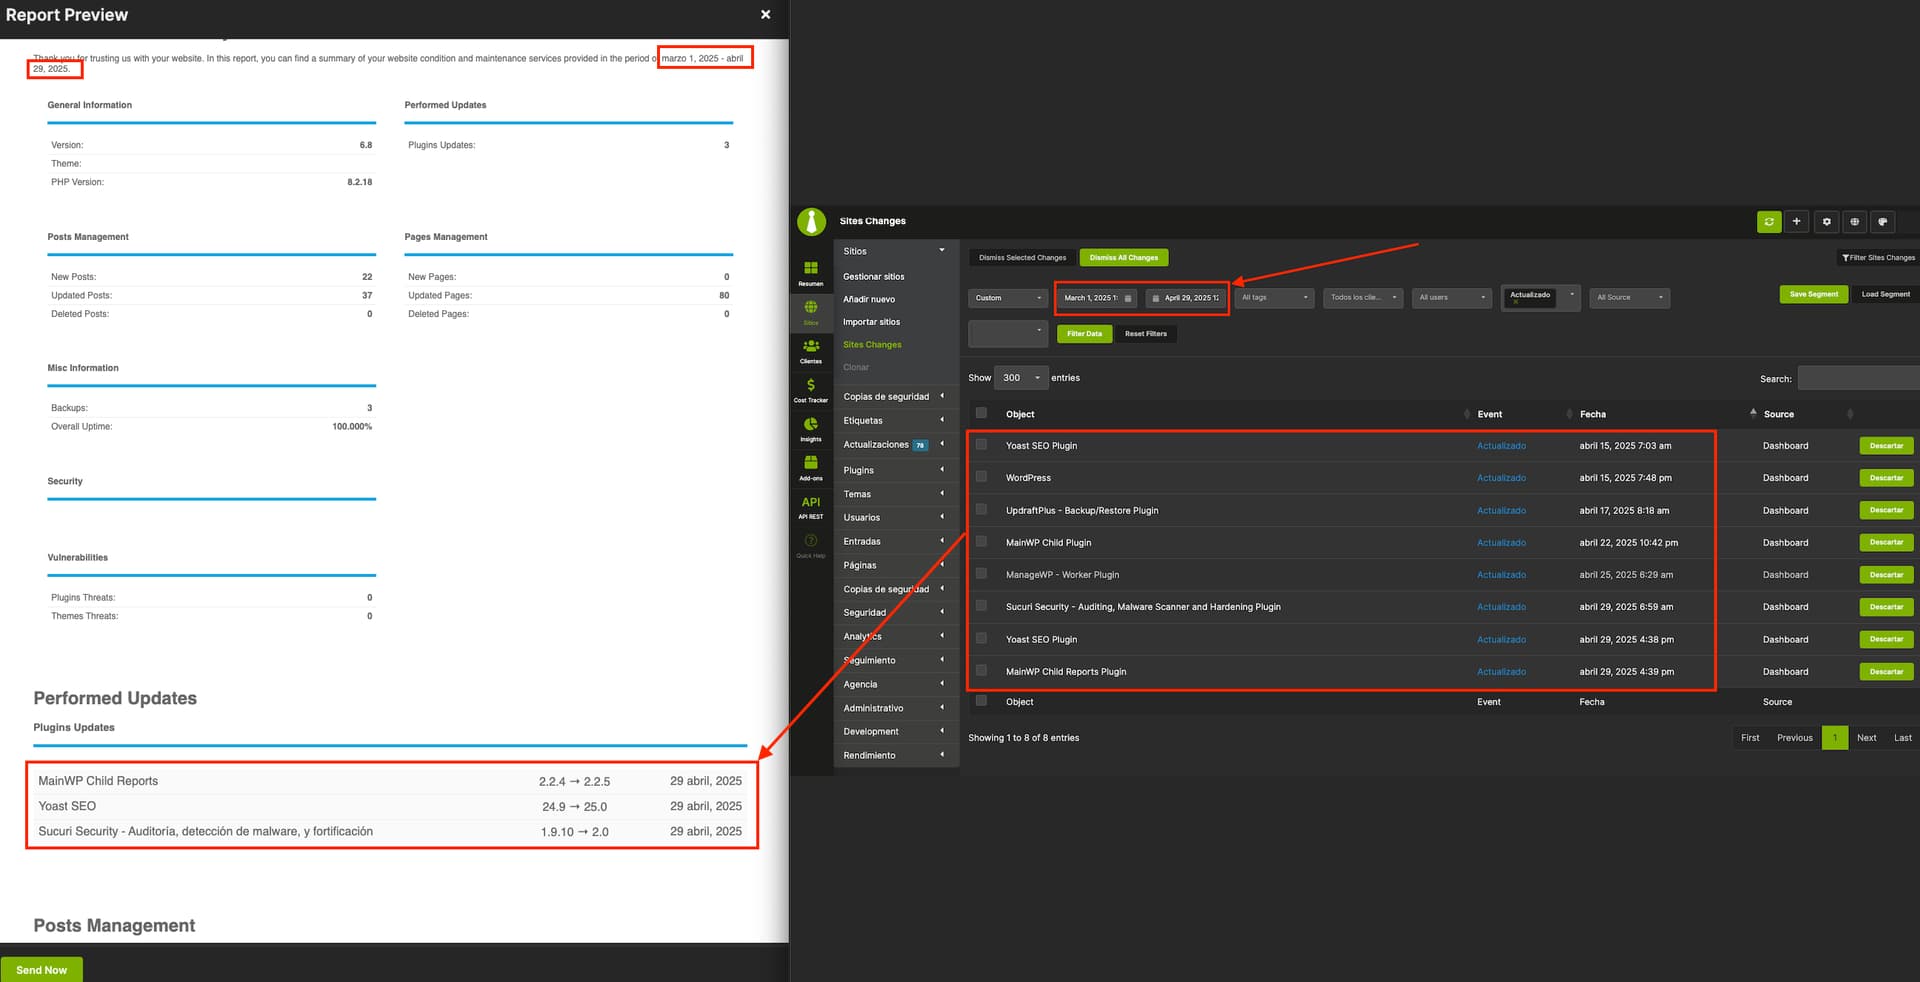The height and width of the screenshot is (982, 1920).
Task: Open Gestionar sitios menu item
Action: tap(873, 277)
